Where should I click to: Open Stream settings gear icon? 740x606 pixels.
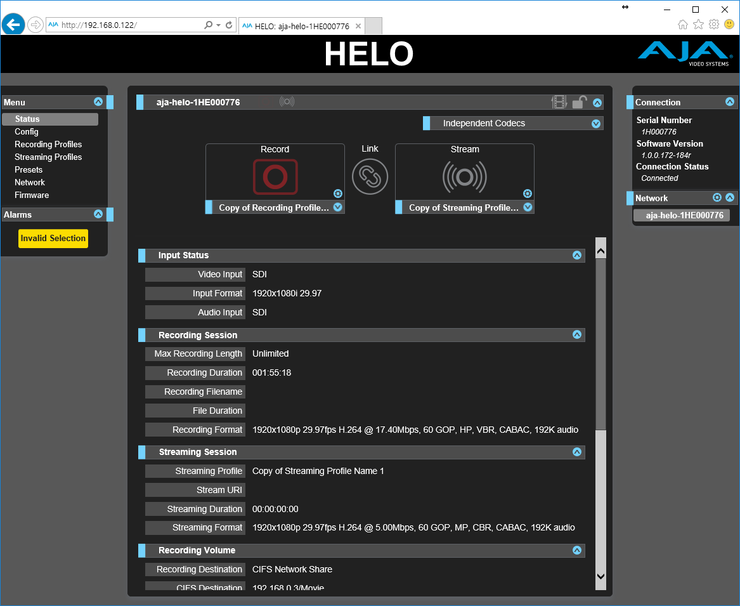coord(528,194)
